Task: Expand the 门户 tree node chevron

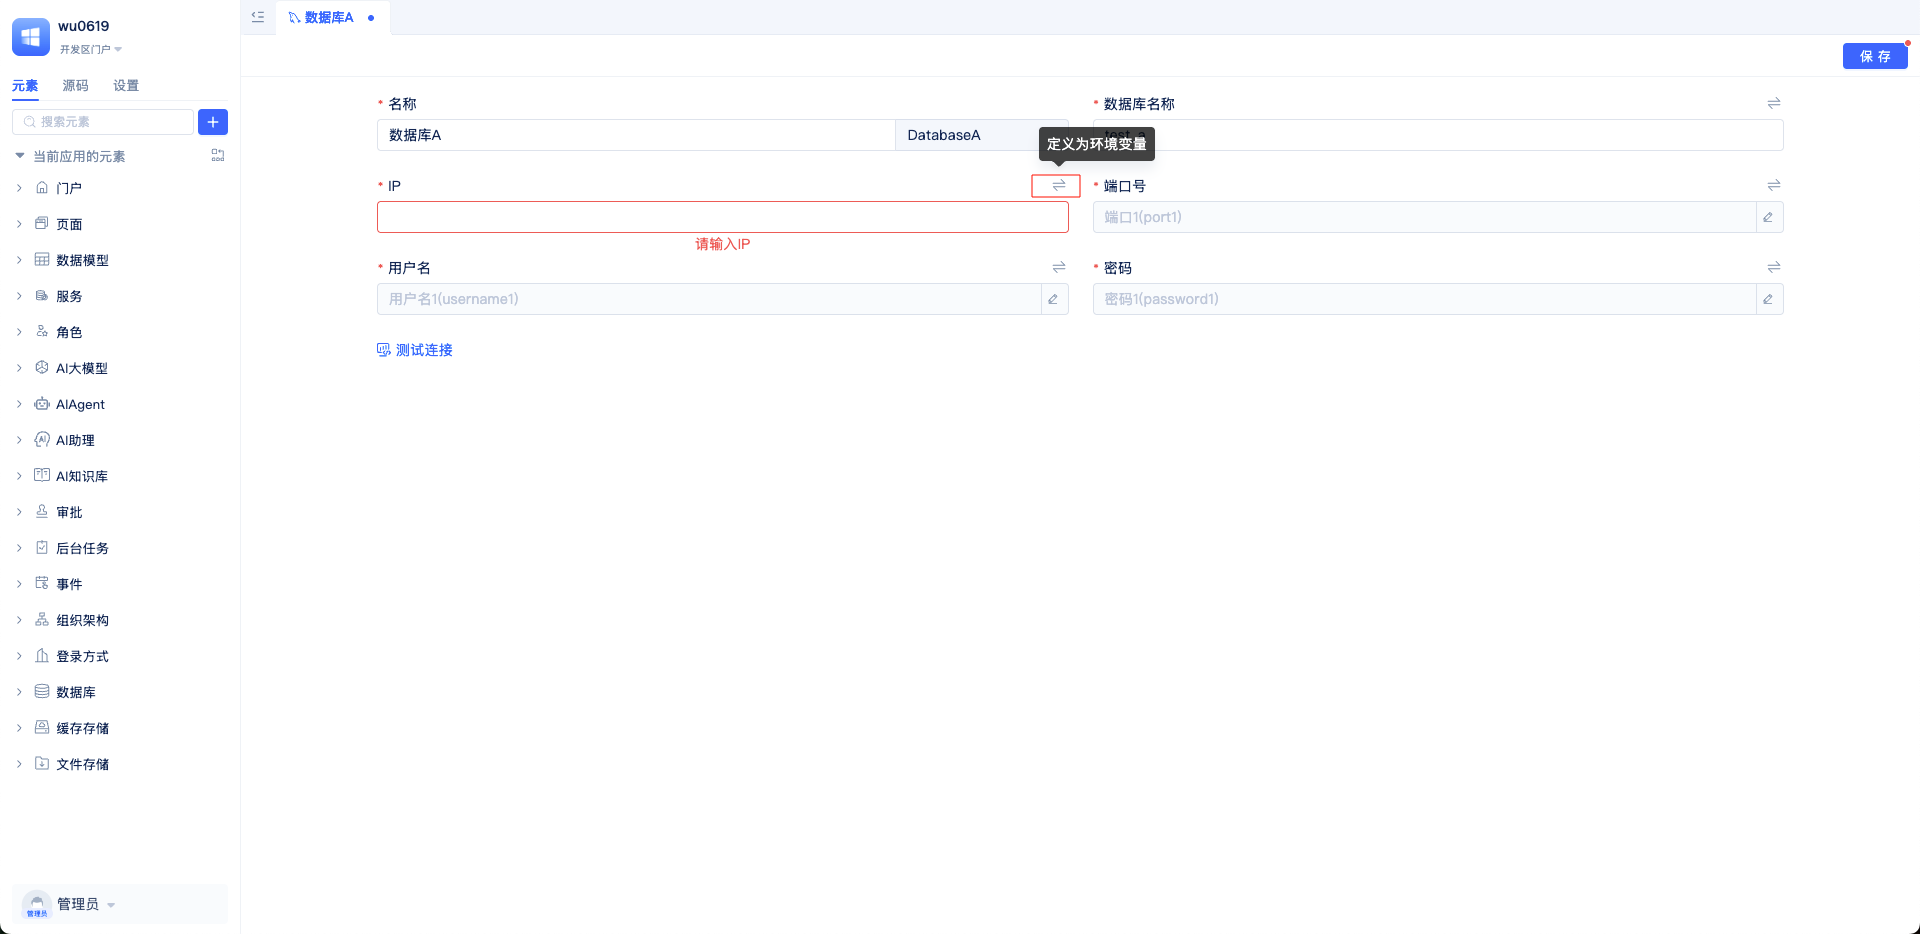Action: (19, 187)
